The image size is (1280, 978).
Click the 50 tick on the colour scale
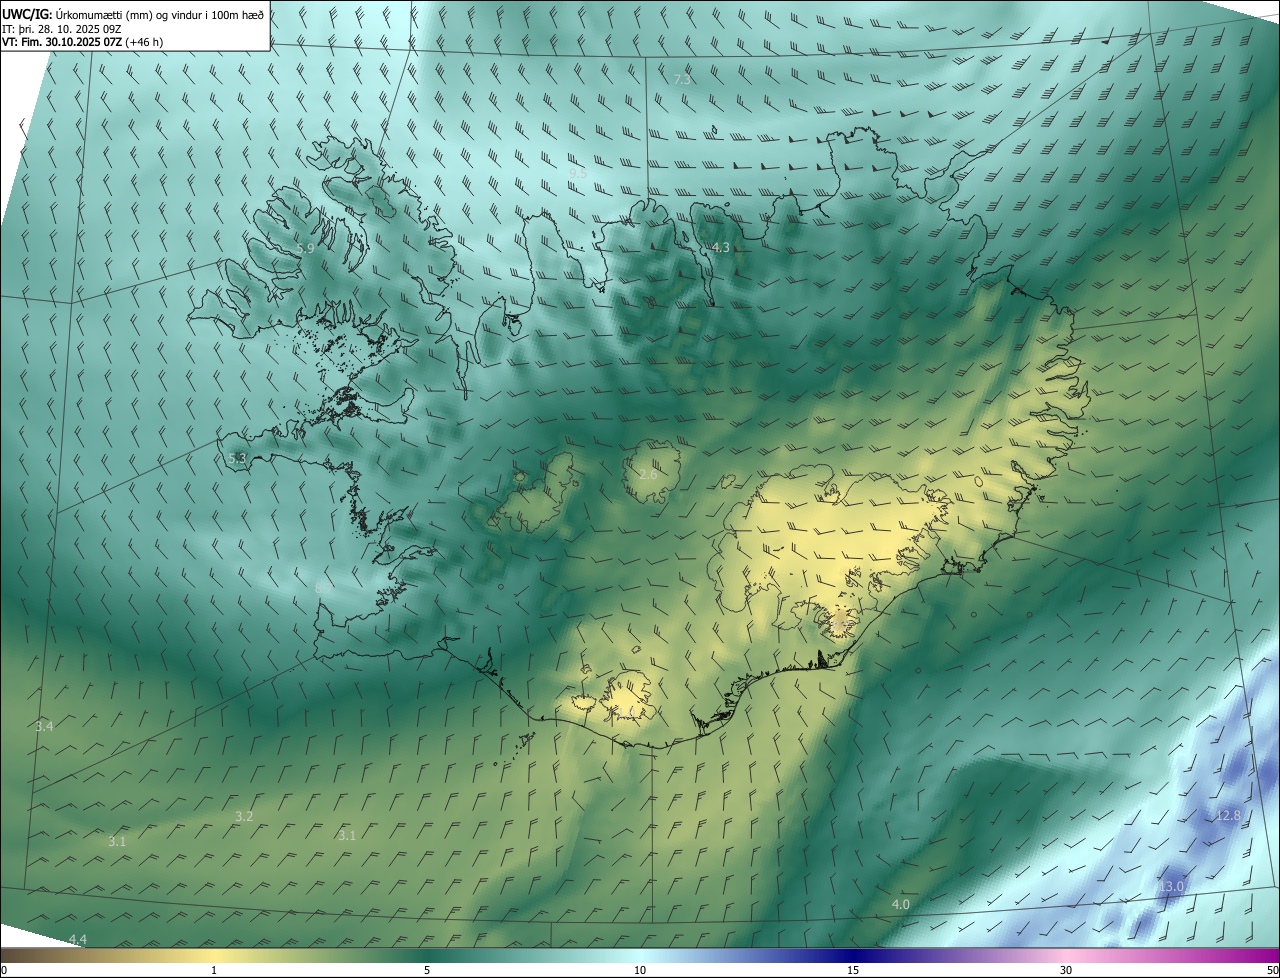[x=1273, y=970]
